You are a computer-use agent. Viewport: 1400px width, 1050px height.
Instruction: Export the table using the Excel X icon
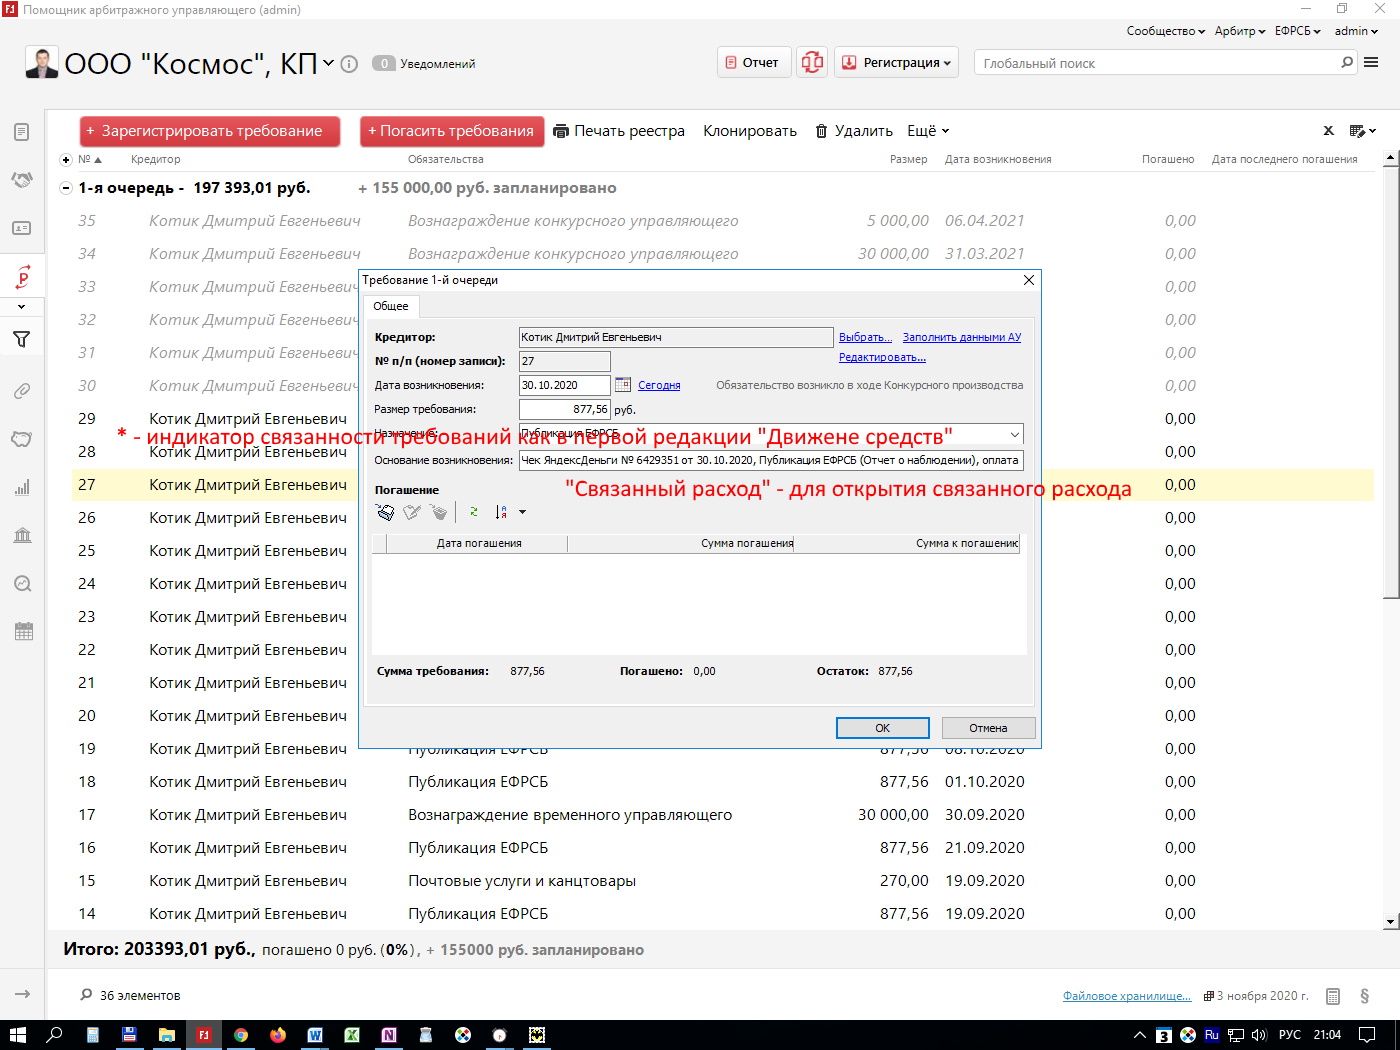[x=1328, y=131]
